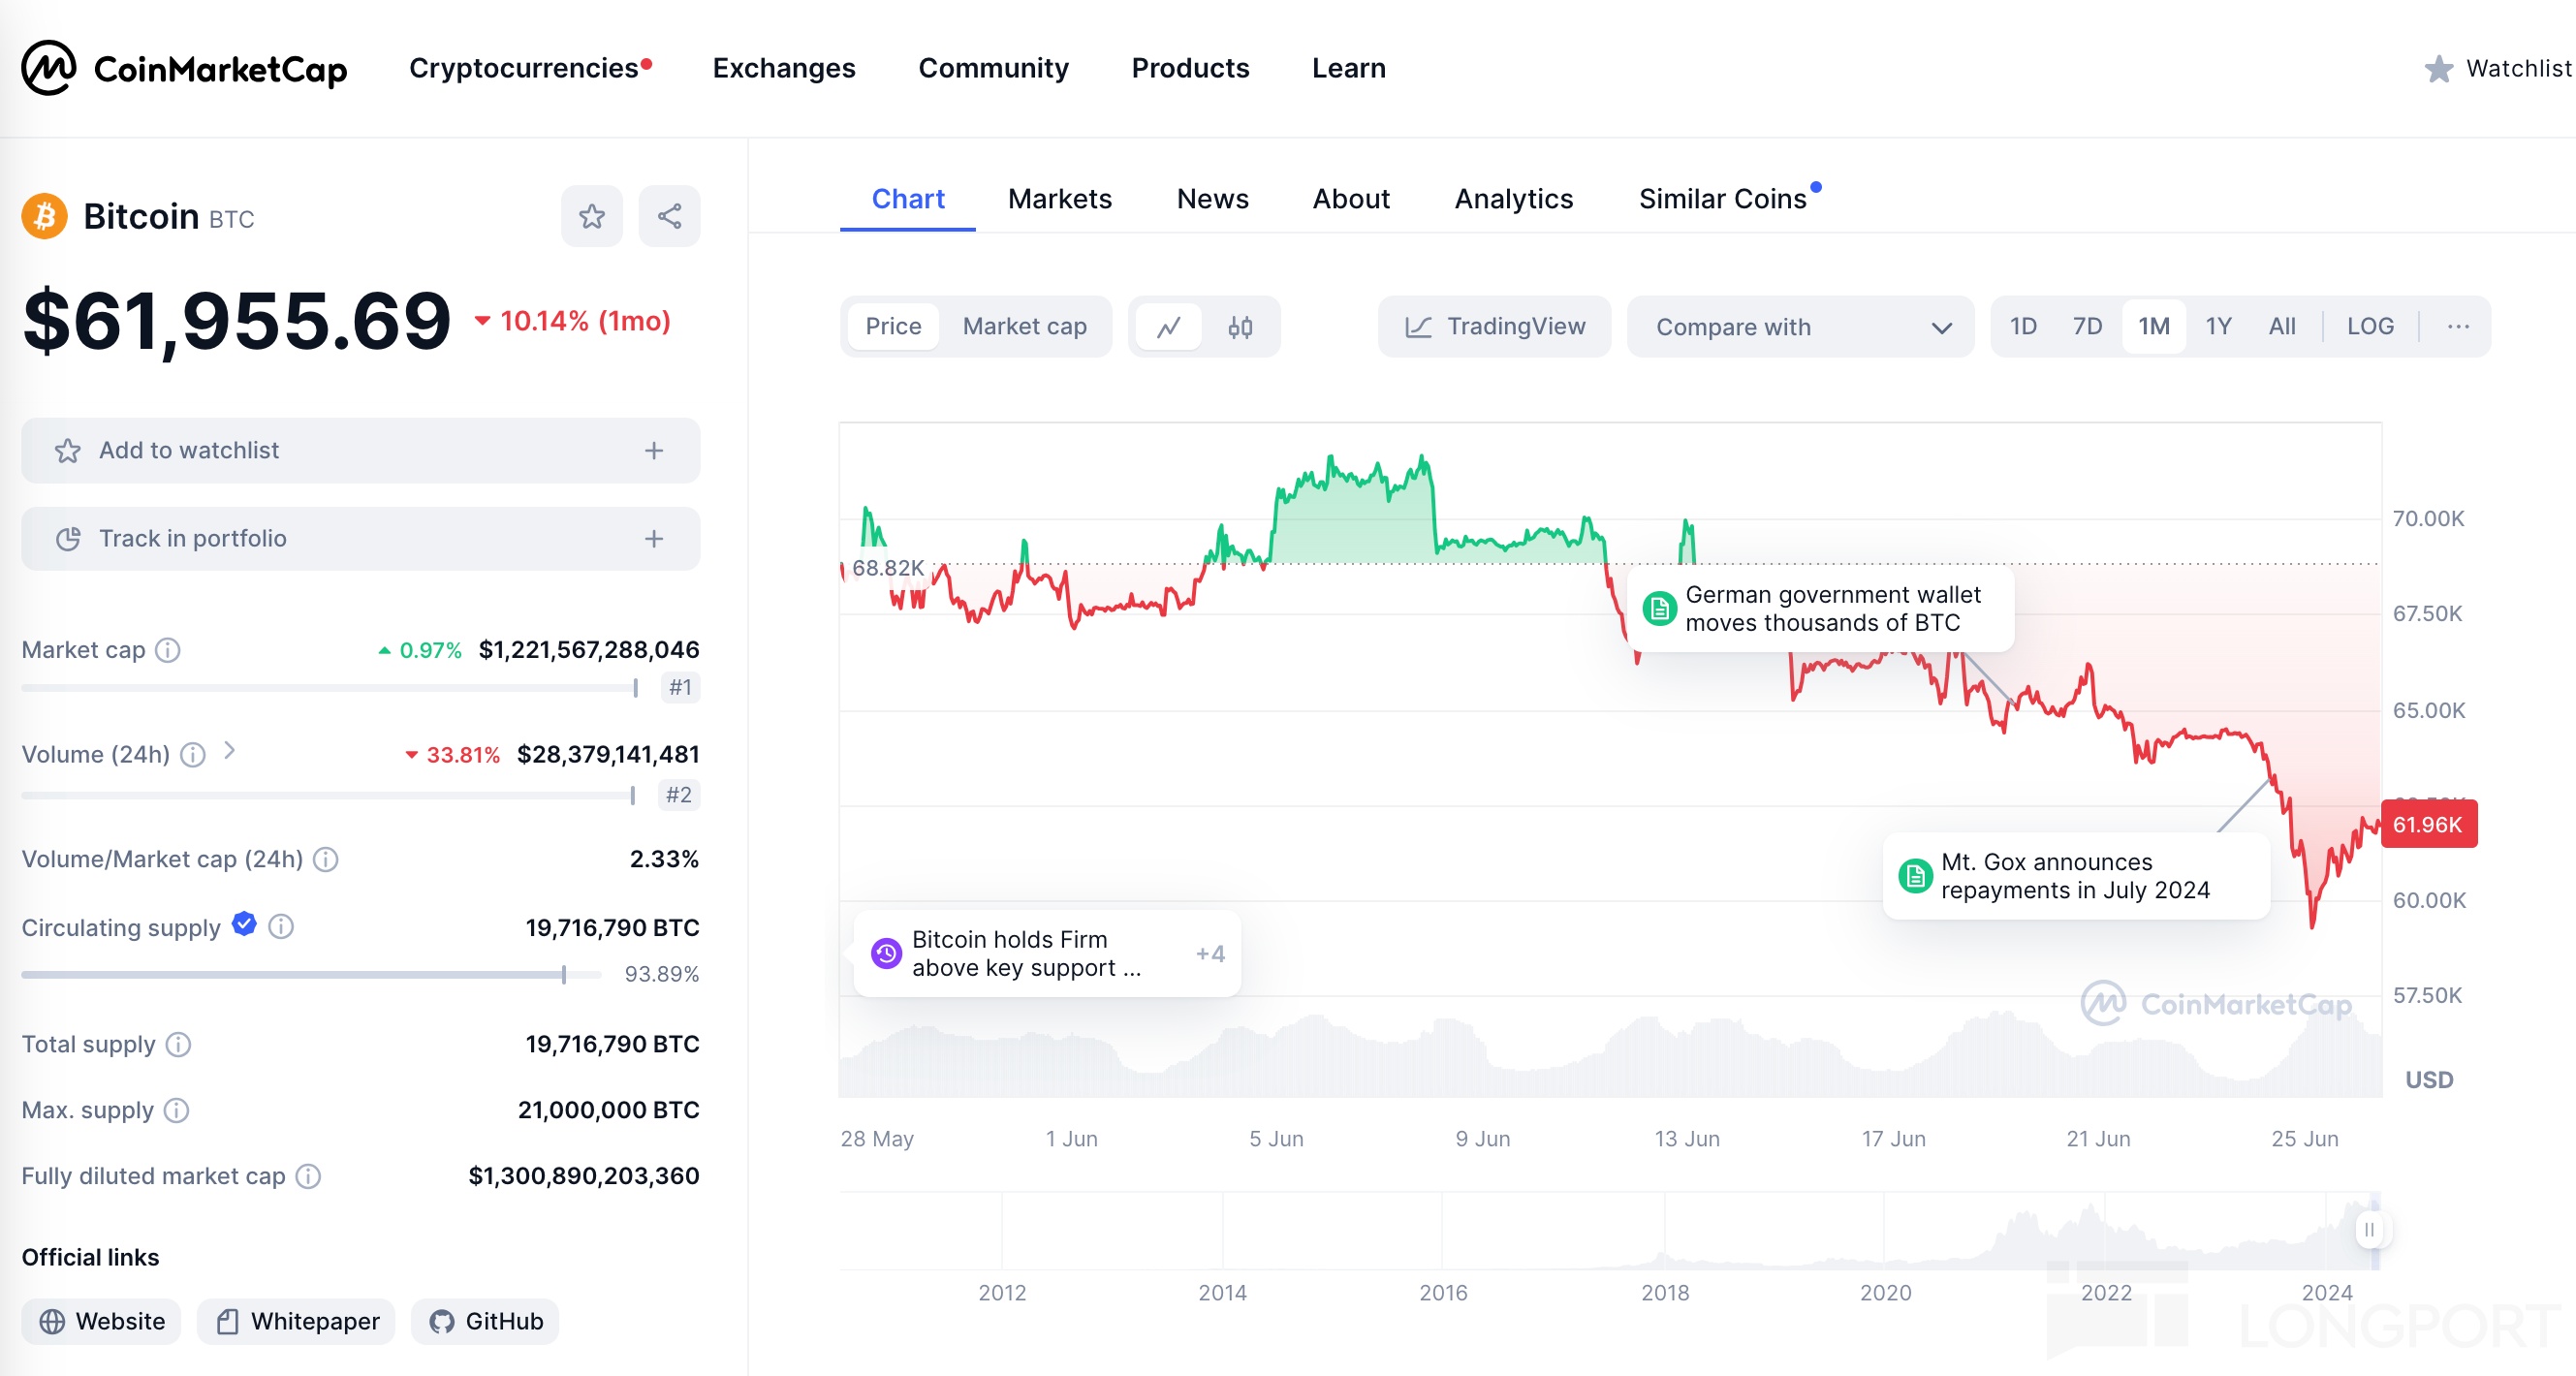
Task: Set chart range to 1M
Action: (2154, 326)
